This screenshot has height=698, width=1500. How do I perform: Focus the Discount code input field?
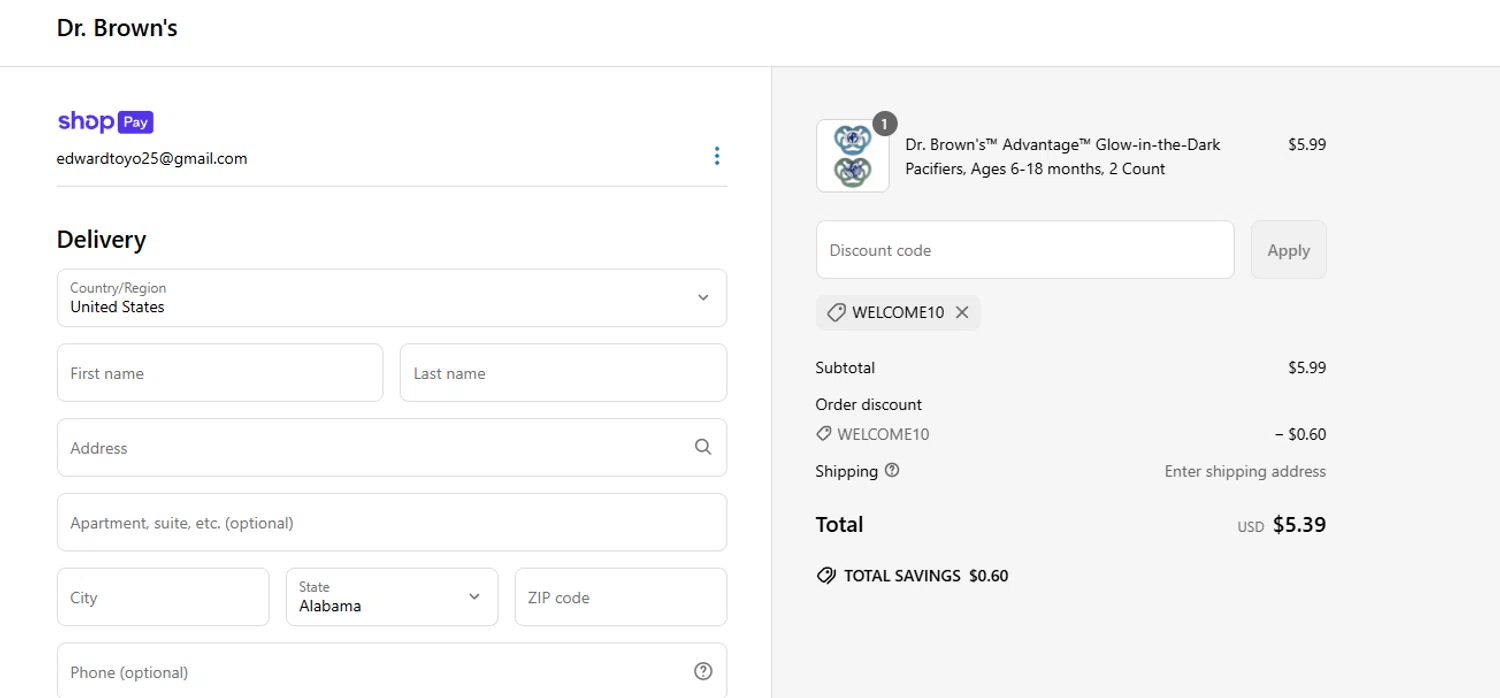1025,250
